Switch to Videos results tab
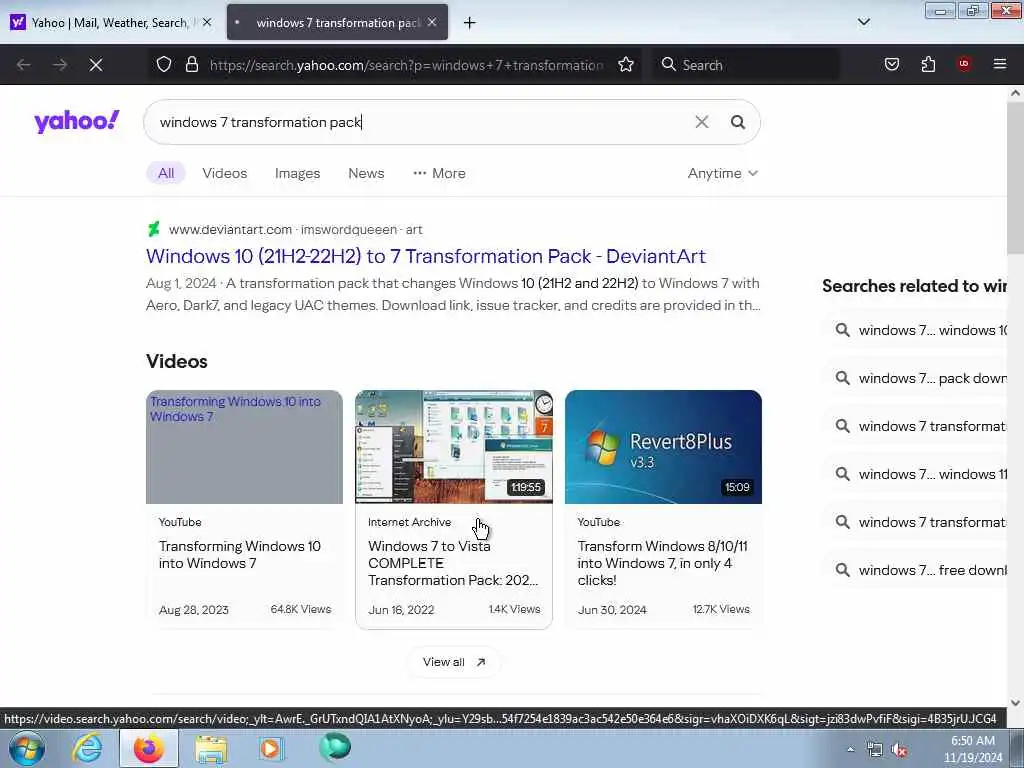1024x768 pixels. coord(225,173)
